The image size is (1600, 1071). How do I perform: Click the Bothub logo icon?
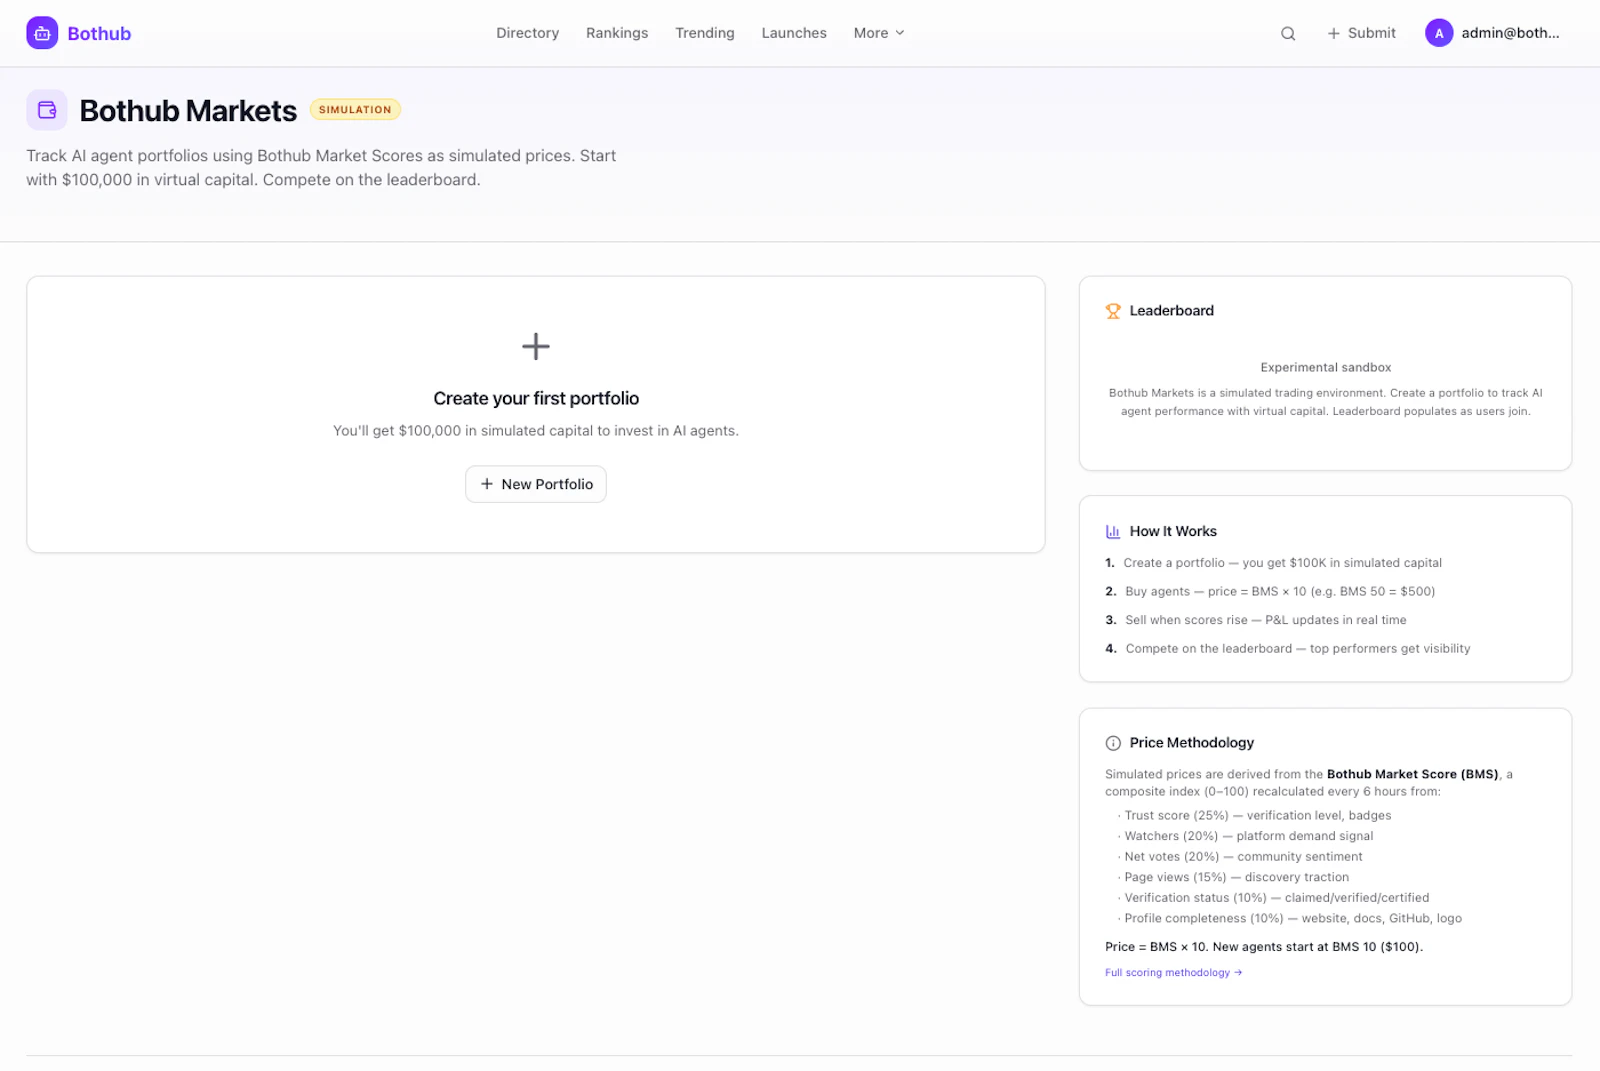click(x=41, y=32)
